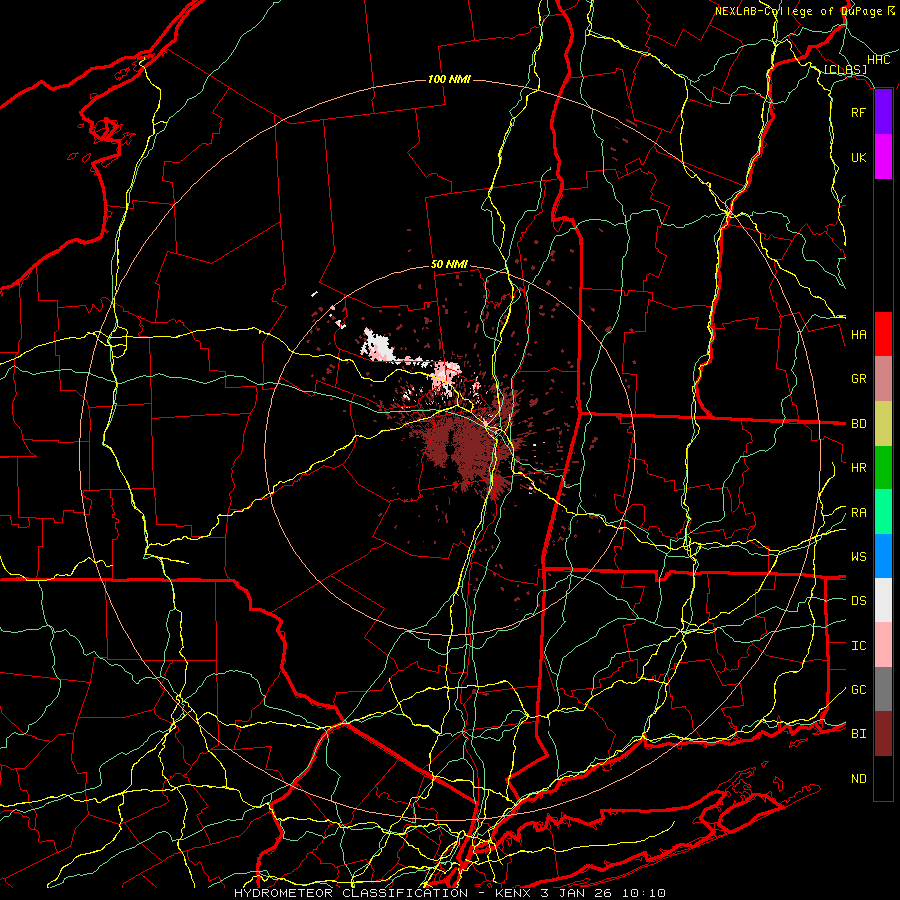Image resolution: width=900 pixels, height=900 pixels.
Task: Click the HA legend label
Action: point(858,334)
